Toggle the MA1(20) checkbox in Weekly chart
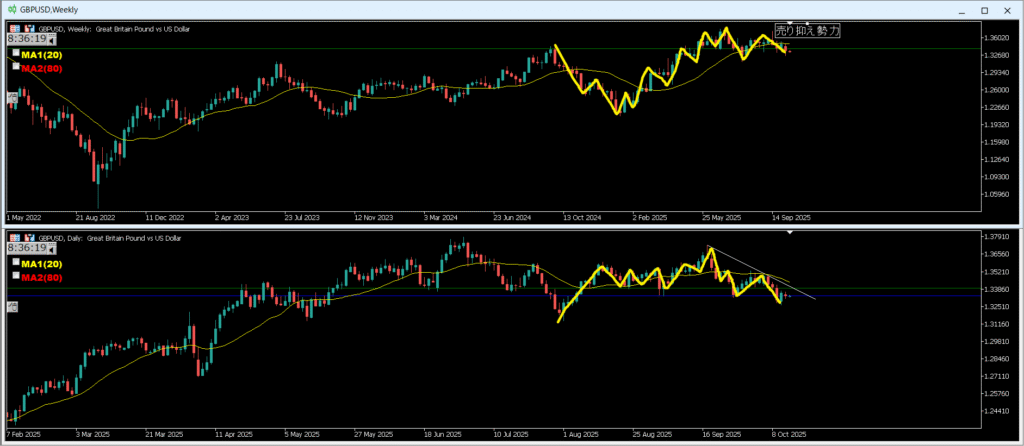1024x446 pixels. point(16,52)
